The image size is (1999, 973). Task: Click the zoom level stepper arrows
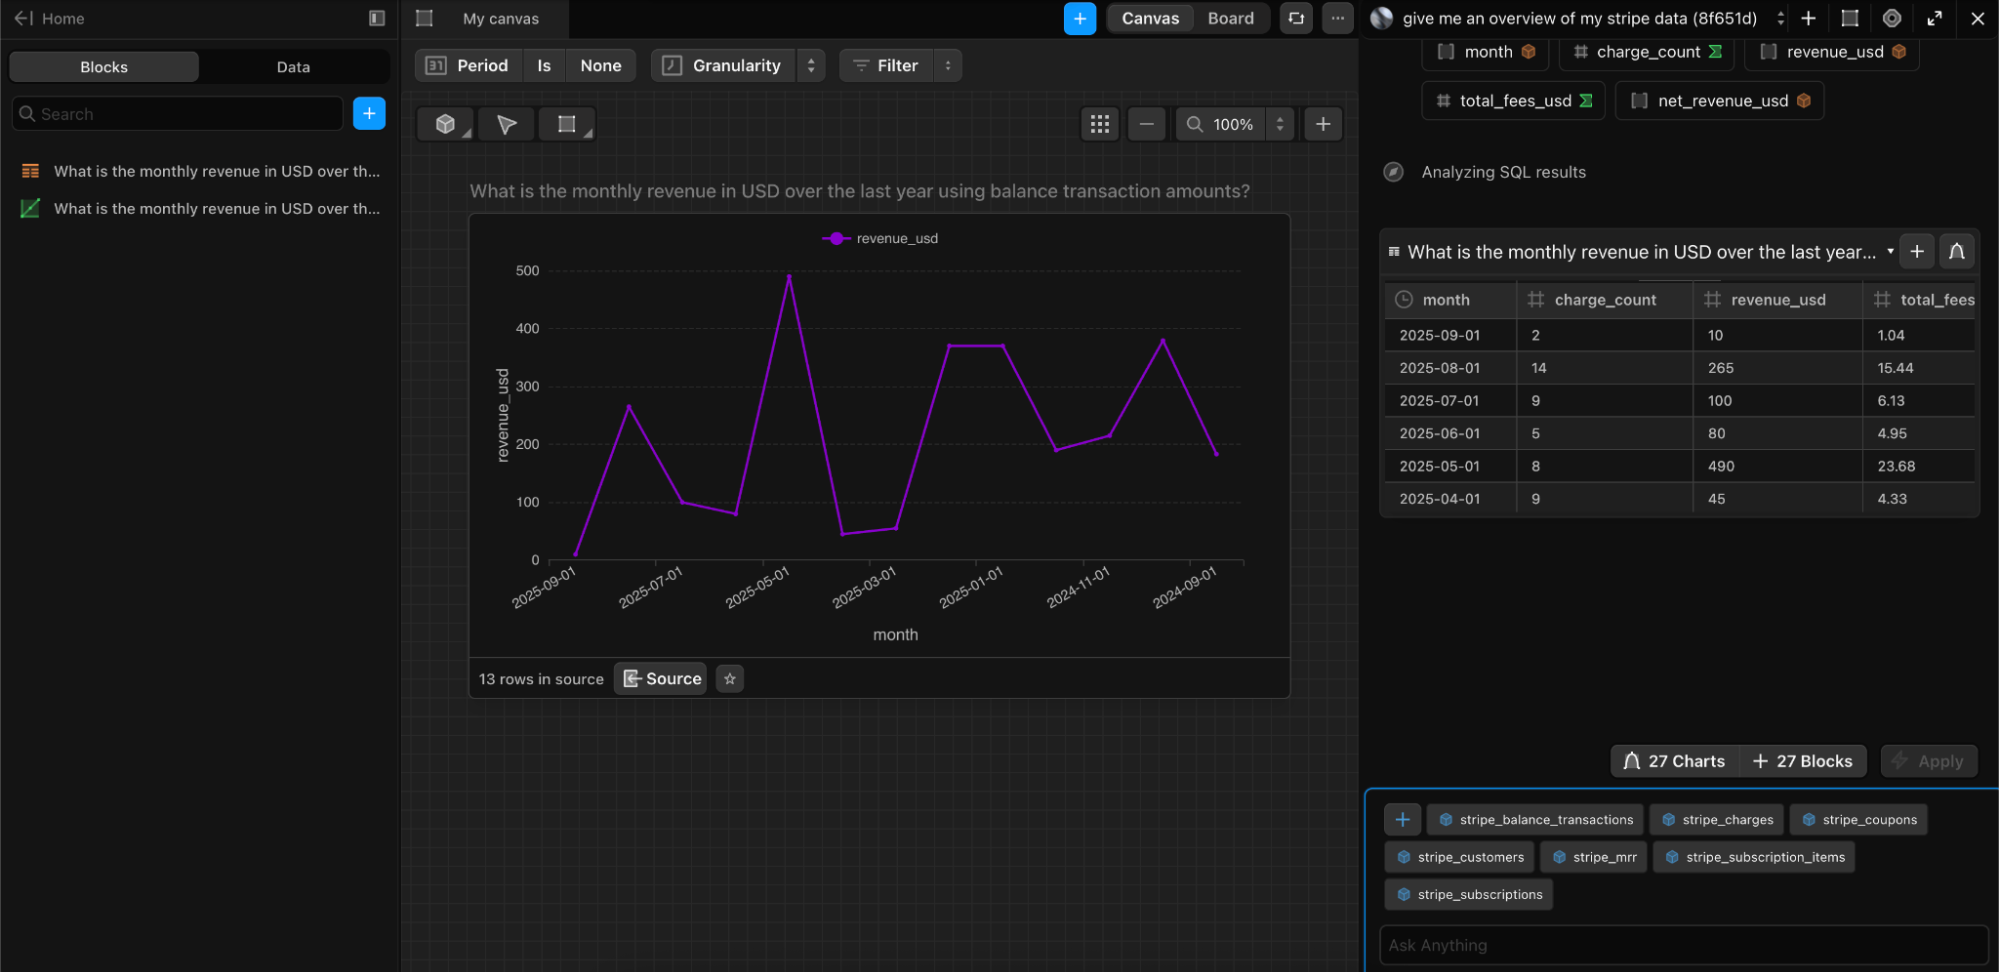tap(1280, 124)
